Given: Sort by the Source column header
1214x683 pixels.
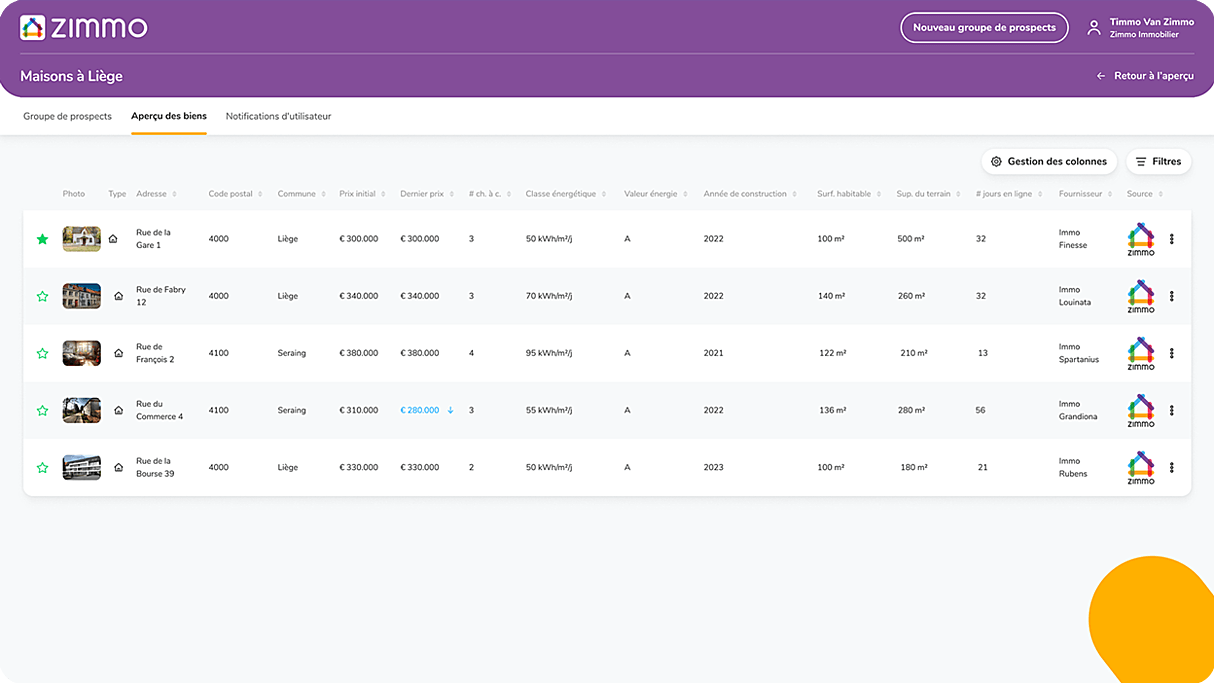Looking at the screenshot, I should (x=1144, y=194).
